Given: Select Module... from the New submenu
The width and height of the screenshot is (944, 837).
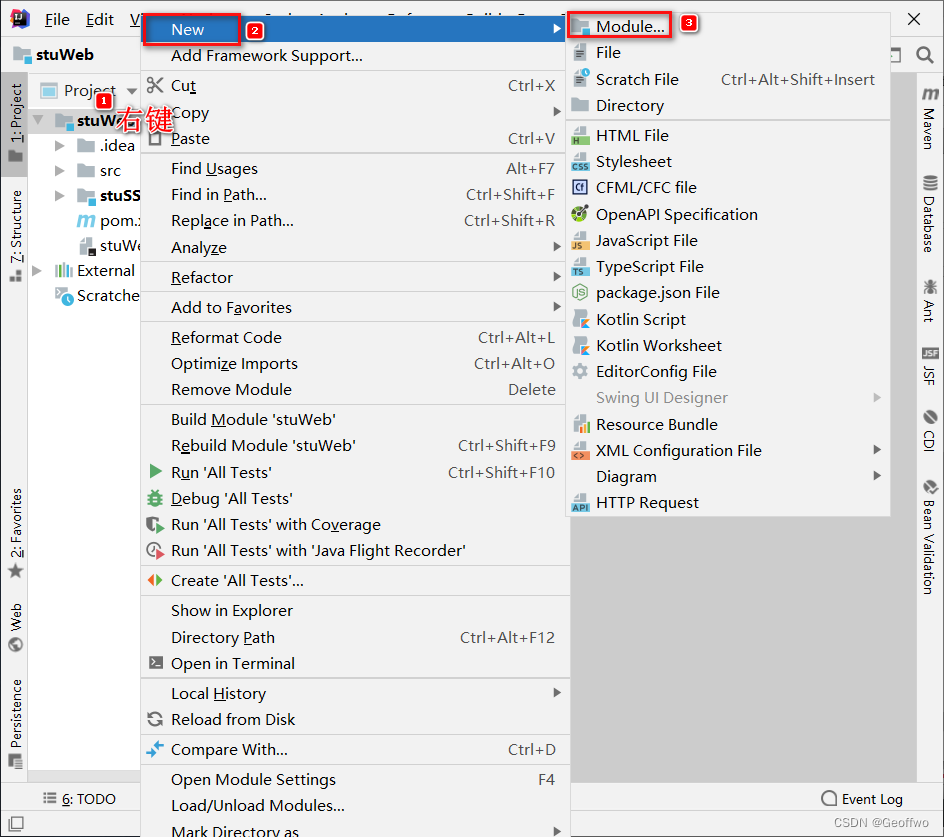Looking at the screenshot, I should (728, 26).
